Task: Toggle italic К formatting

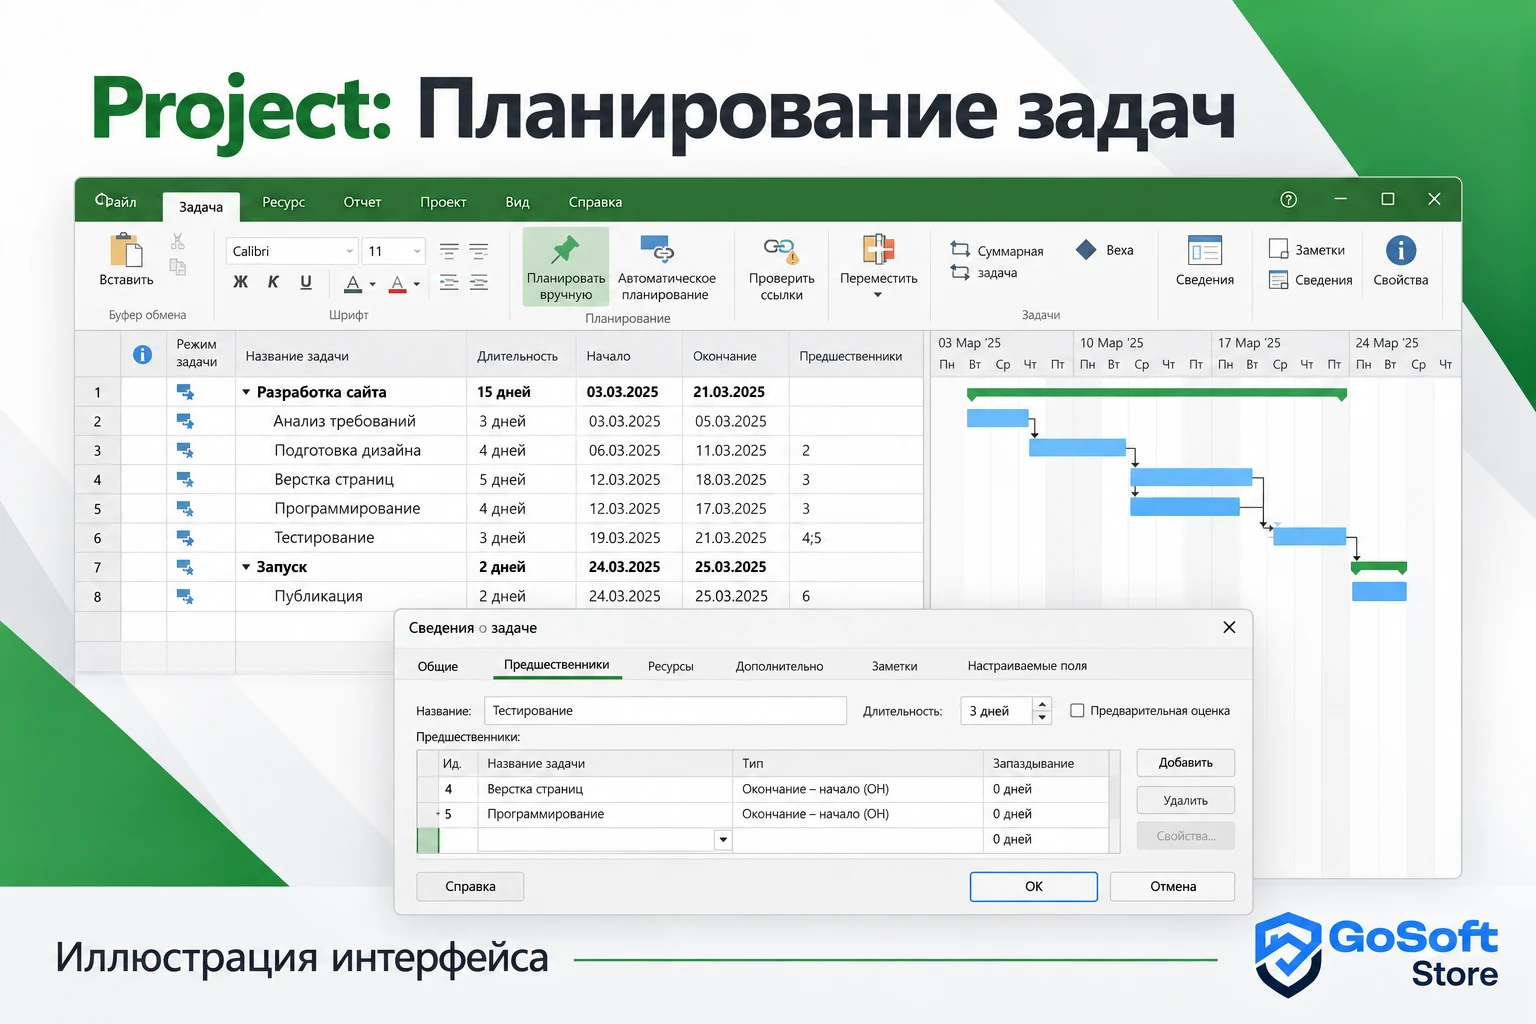Action: [273, 282]
